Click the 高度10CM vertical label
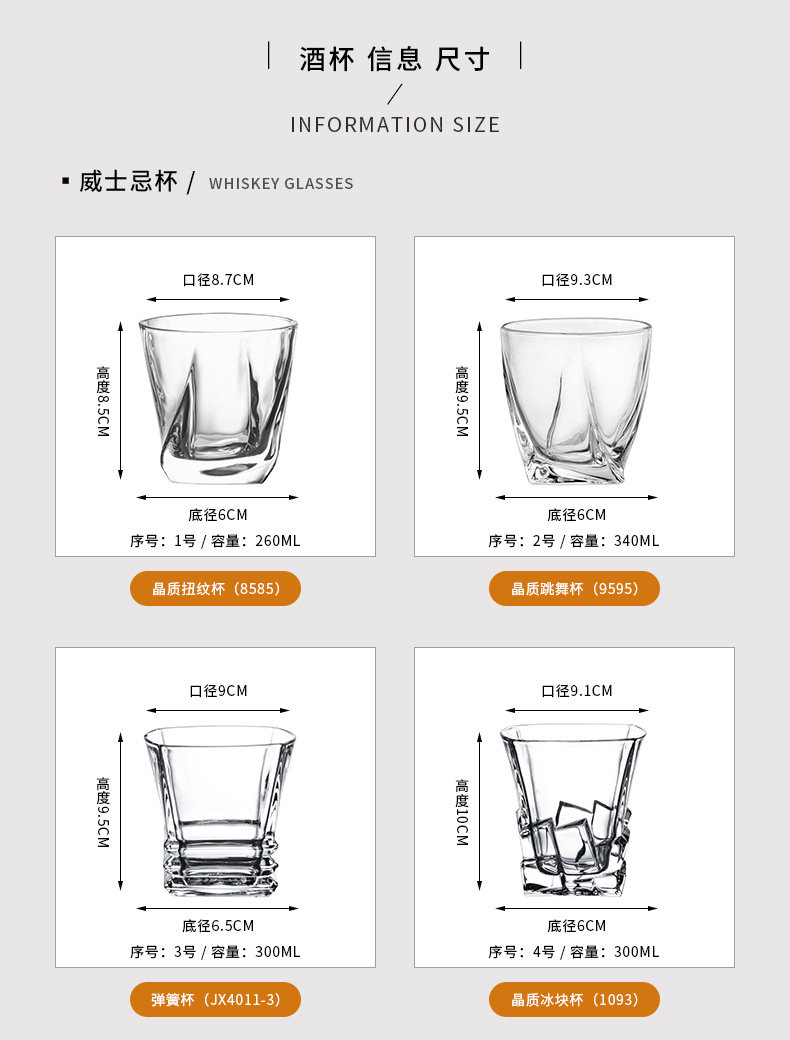790x1040 pixels. (462, 812)
